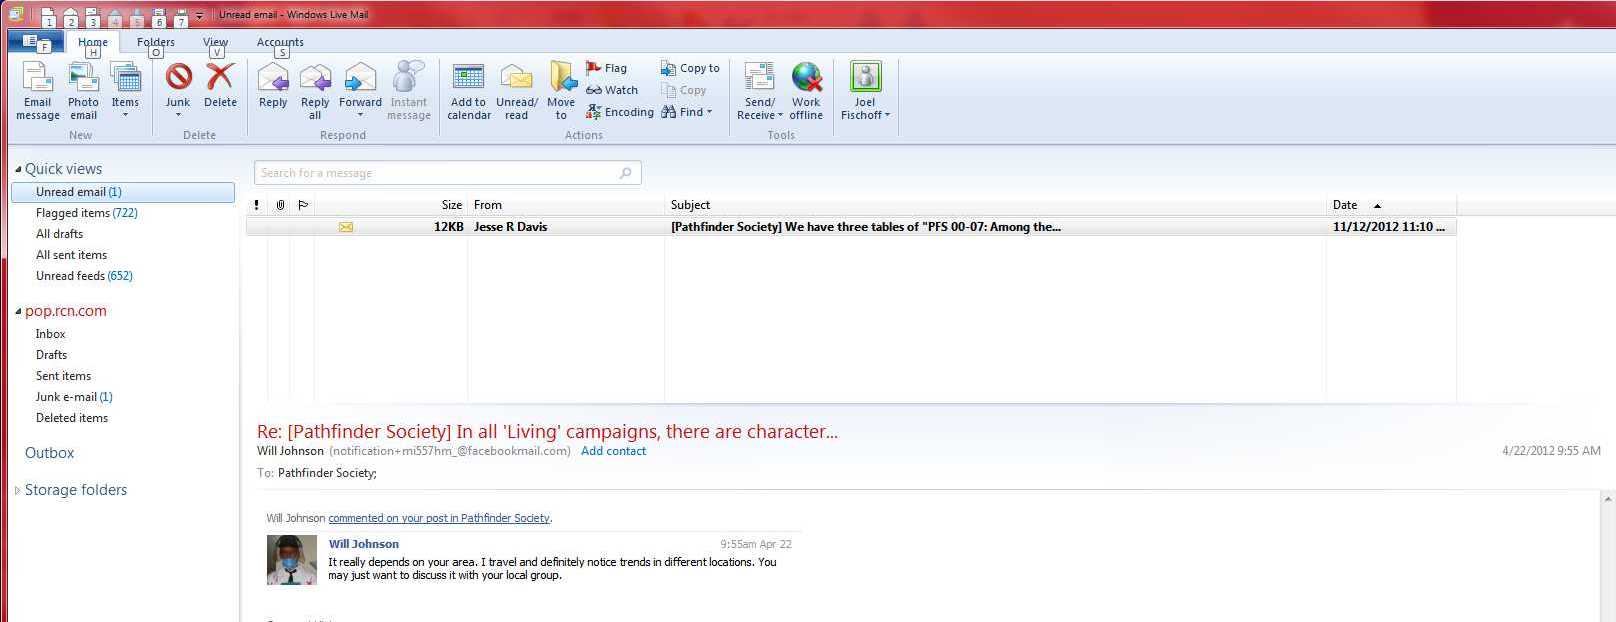
Task: Open the Find dropdown
Action: coord(687,112)
